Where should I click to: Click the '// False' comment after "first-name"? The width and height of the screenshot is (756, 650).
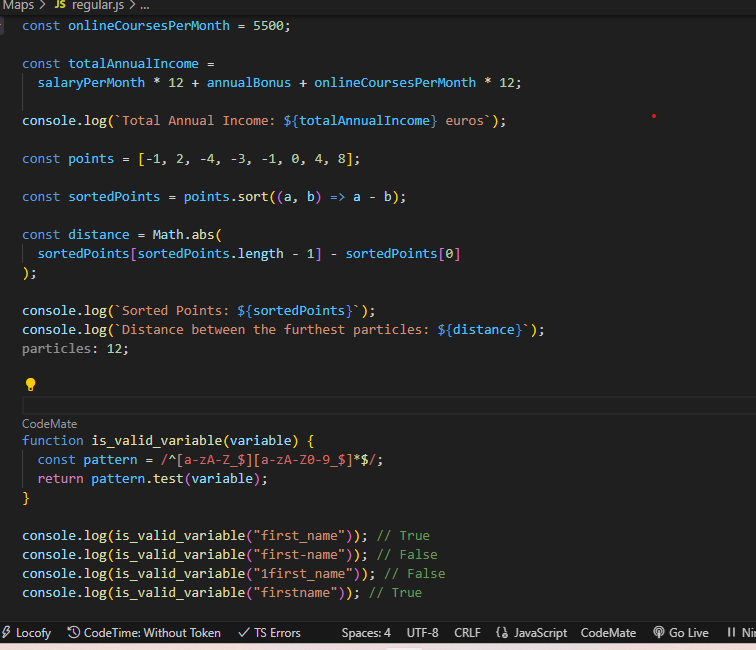407,555
